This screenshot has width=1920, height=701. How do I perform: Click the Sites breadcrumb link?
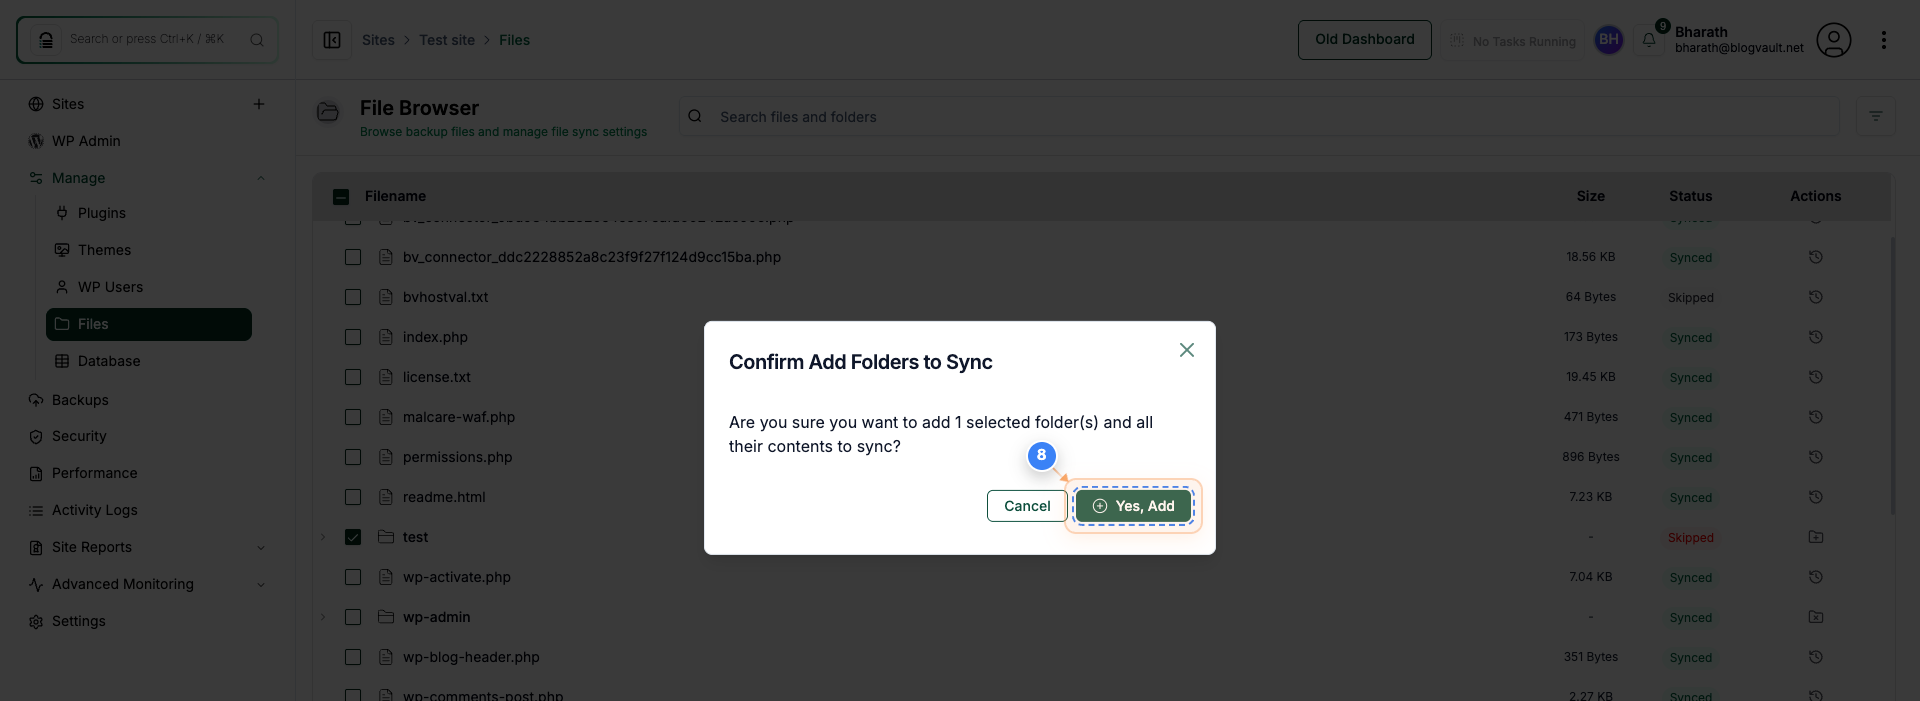click(378, 40)
